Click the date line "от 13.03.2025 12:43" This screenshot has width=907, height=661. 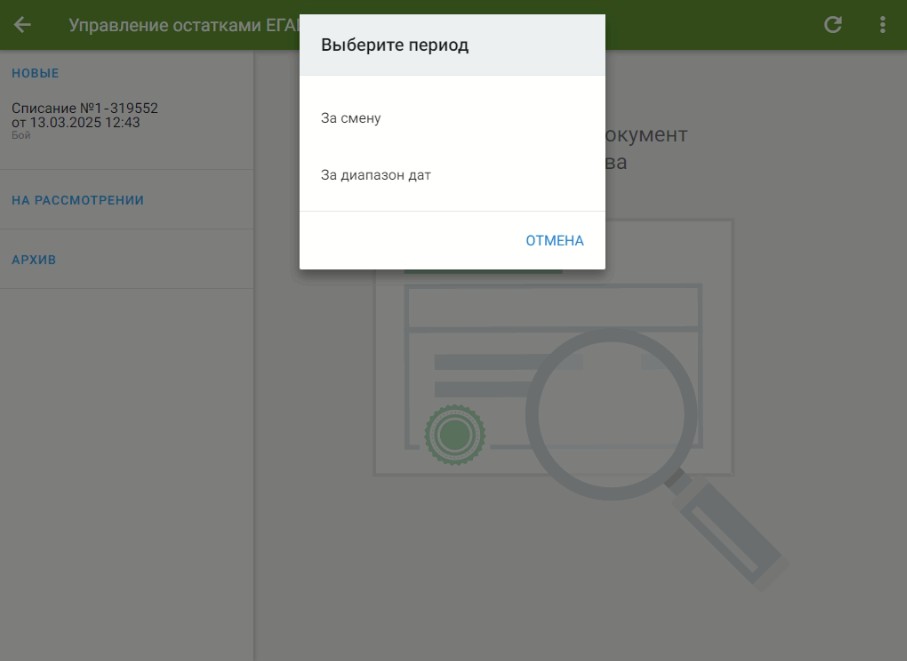point(76,123)
